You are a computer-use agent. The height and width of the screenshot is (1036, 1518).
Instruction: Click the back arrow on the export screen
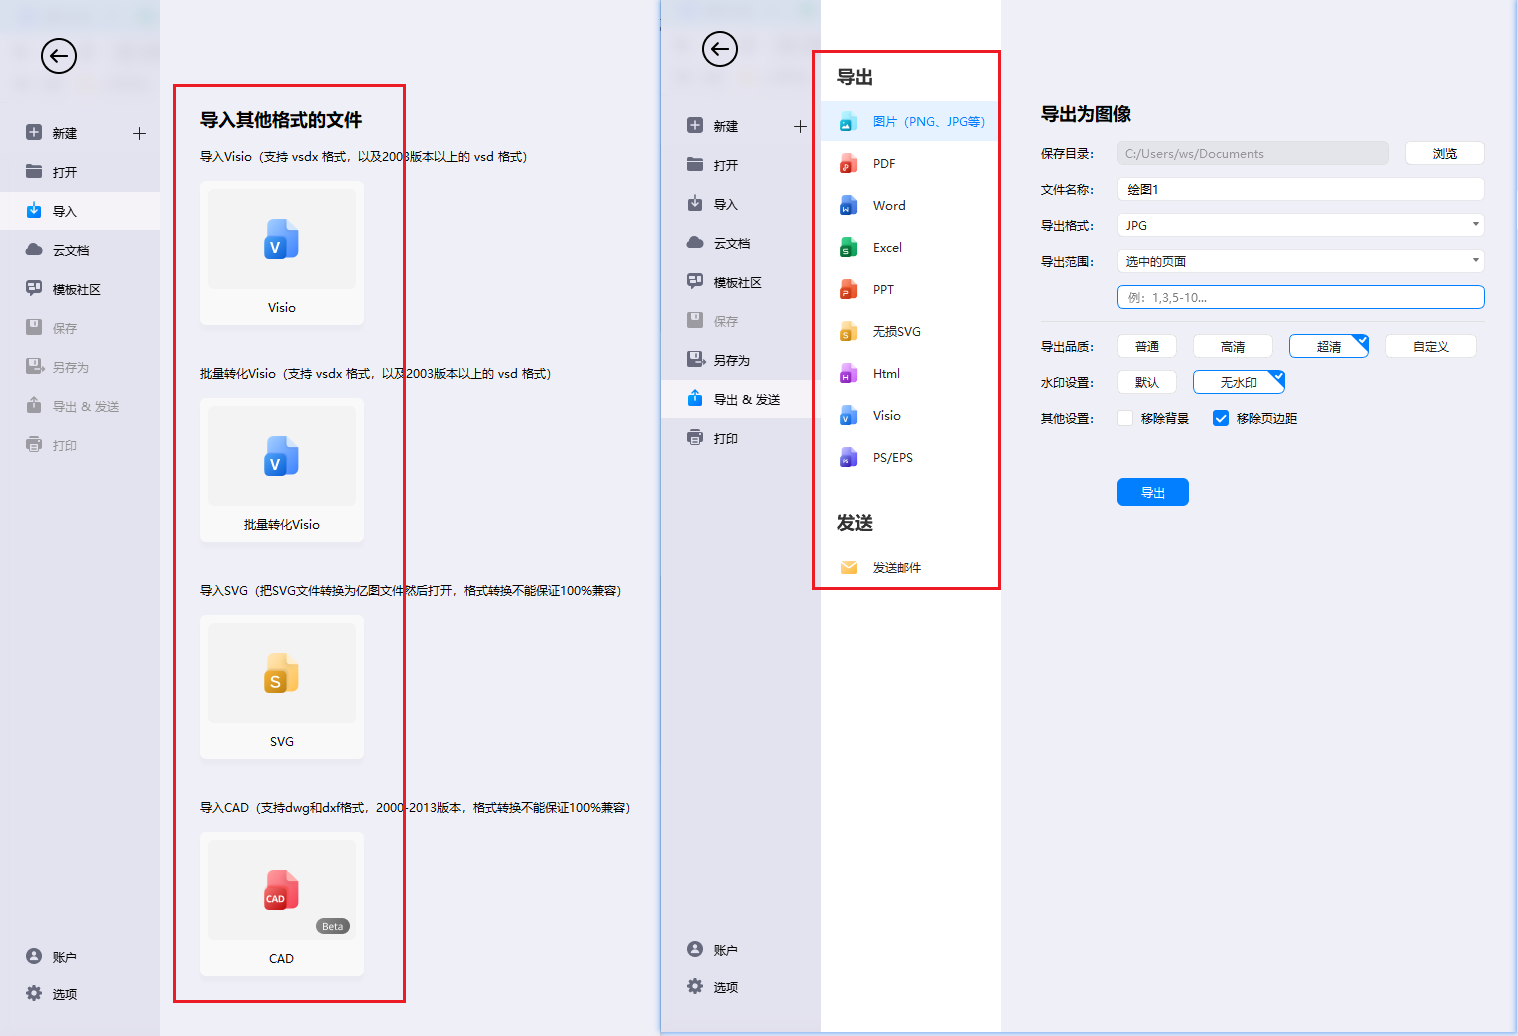(x=720, y=49)
